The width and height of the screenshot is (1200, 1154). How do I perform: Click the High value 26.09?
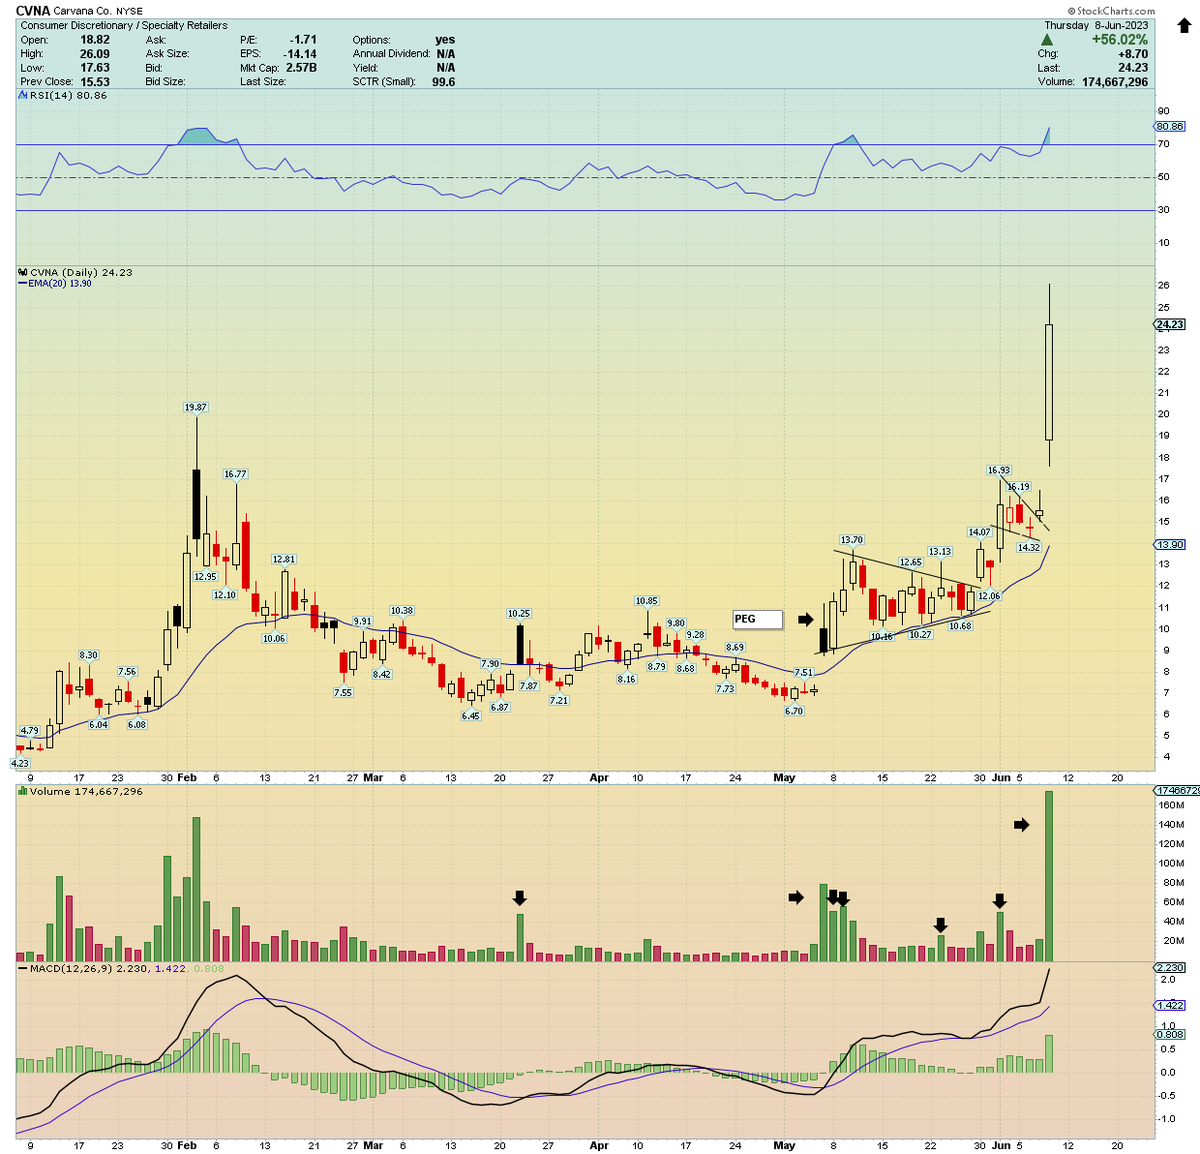pos(95,54)
